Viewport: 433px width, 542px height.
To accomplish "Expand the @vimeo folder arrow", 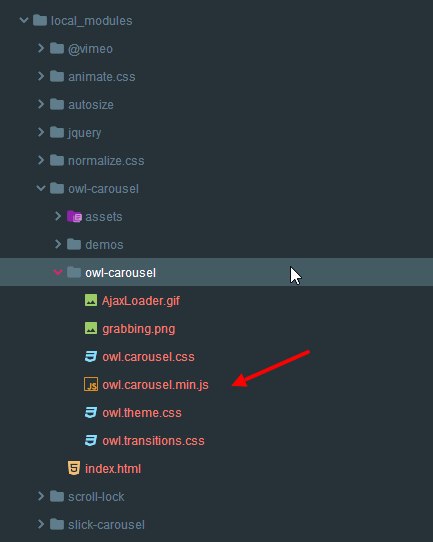I will pyautogui.click(x=41, y=48).
